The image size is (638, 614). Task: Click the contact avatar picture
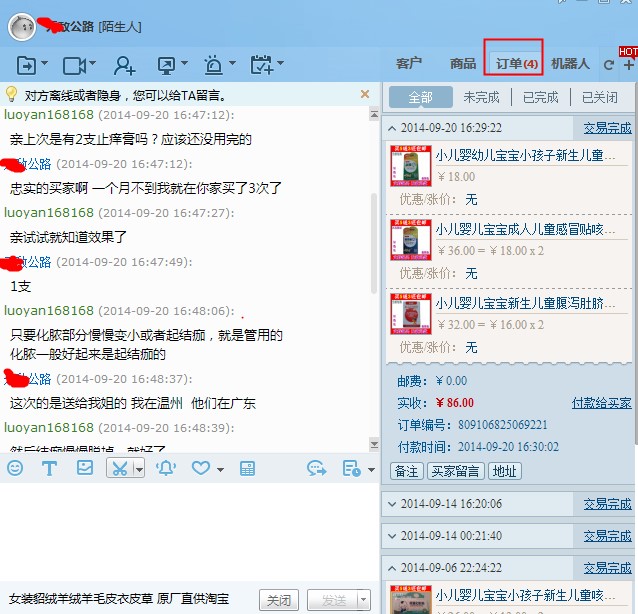pos(22,27)
